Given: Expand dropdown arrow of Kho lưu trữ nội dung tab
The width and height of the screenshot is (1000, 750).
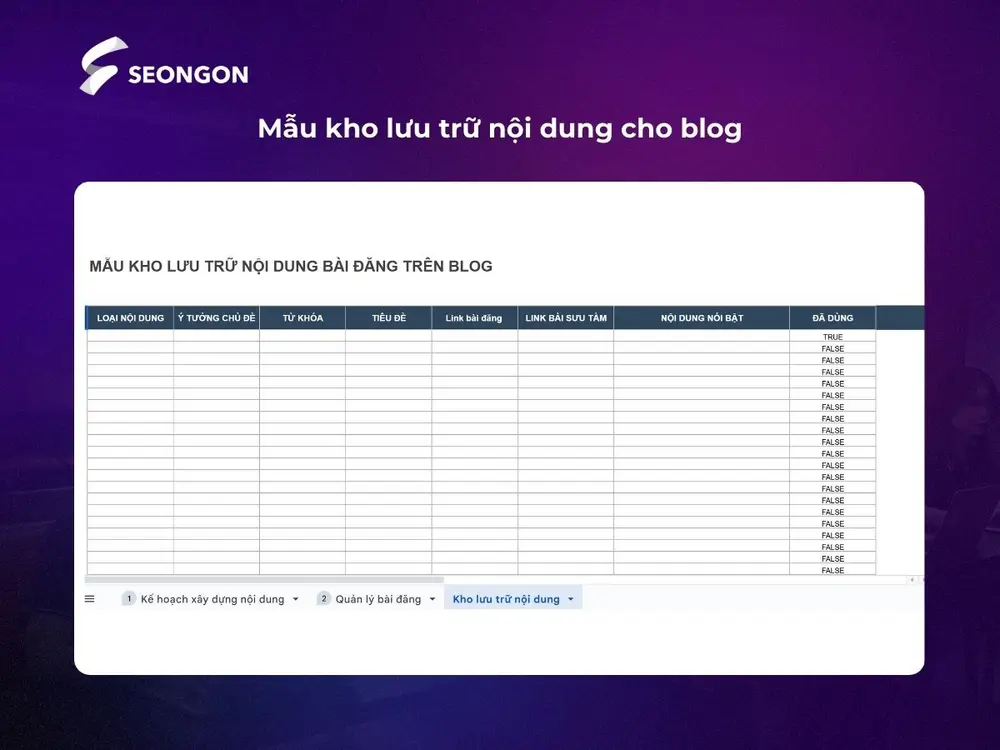Looking at the screenshot, I should 571,599.
